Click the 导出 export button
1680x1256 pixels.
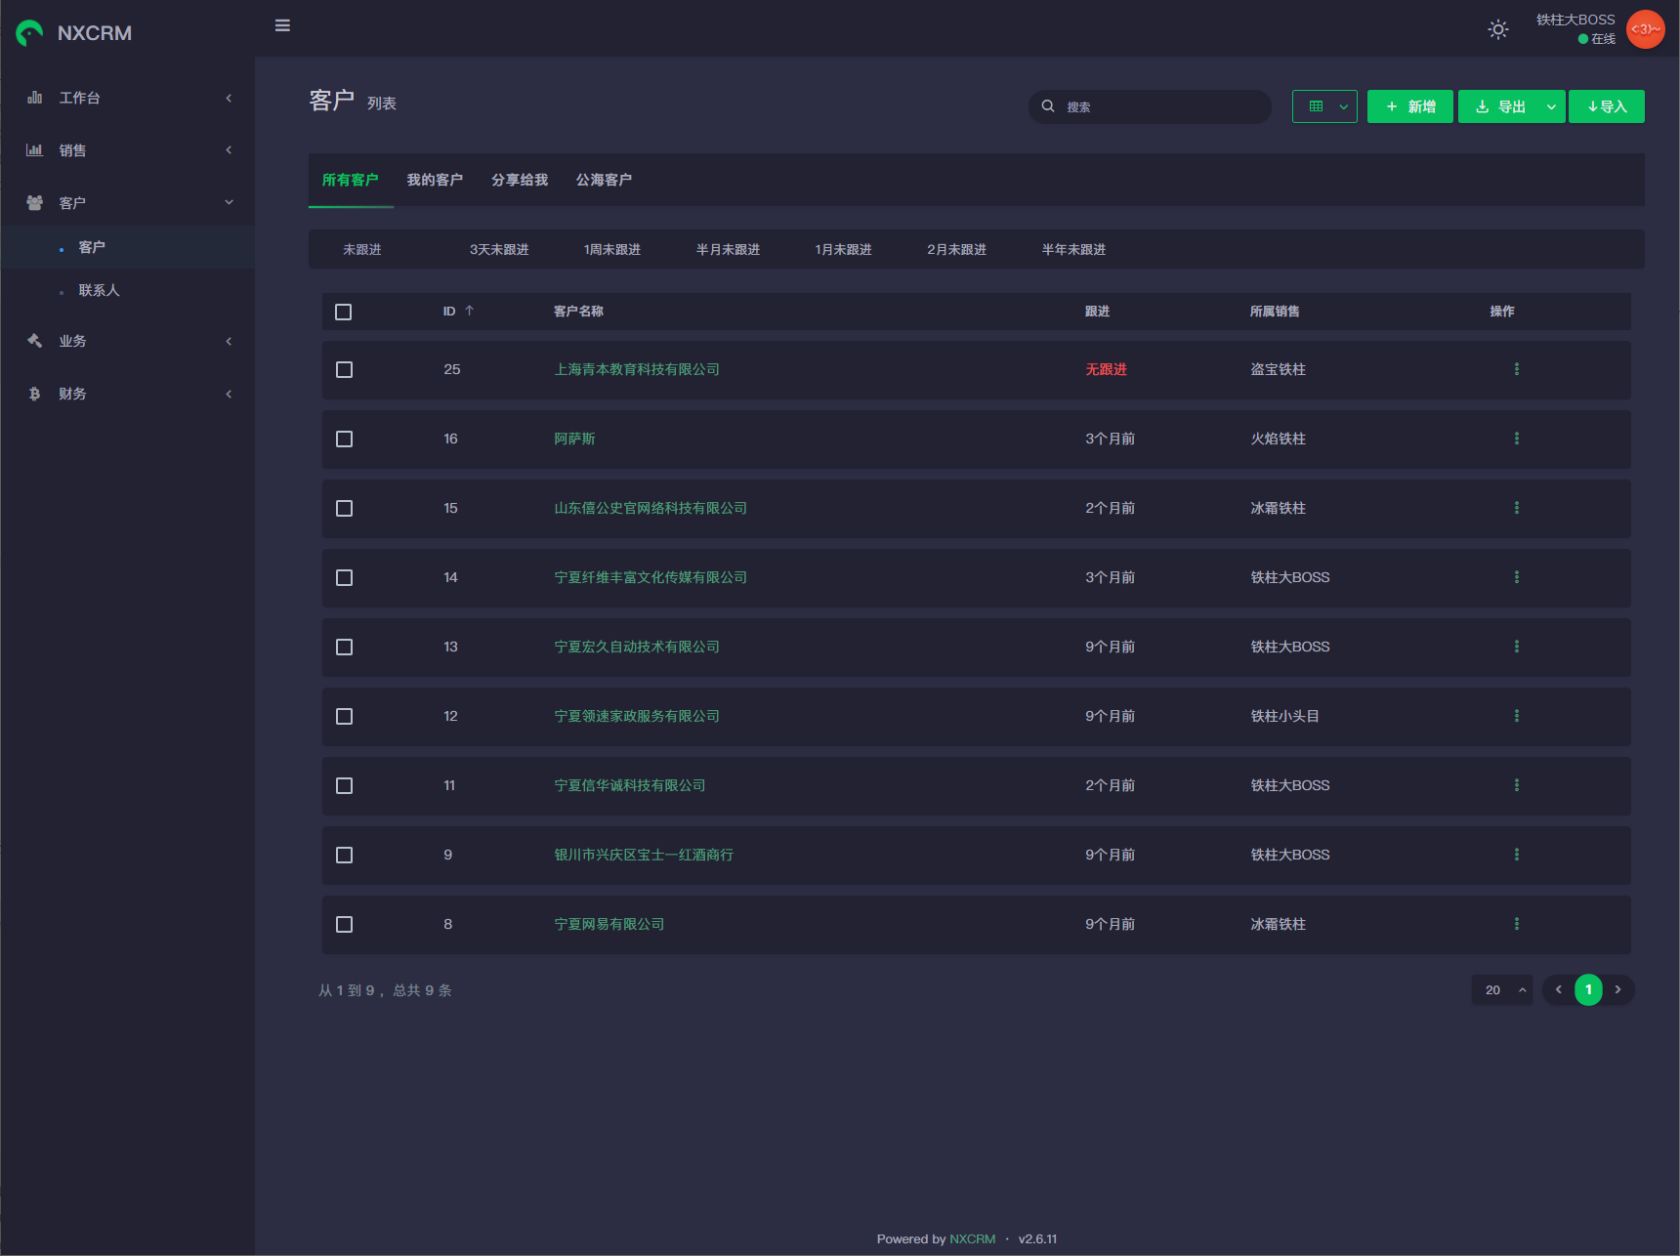(x=1499, y=106)
